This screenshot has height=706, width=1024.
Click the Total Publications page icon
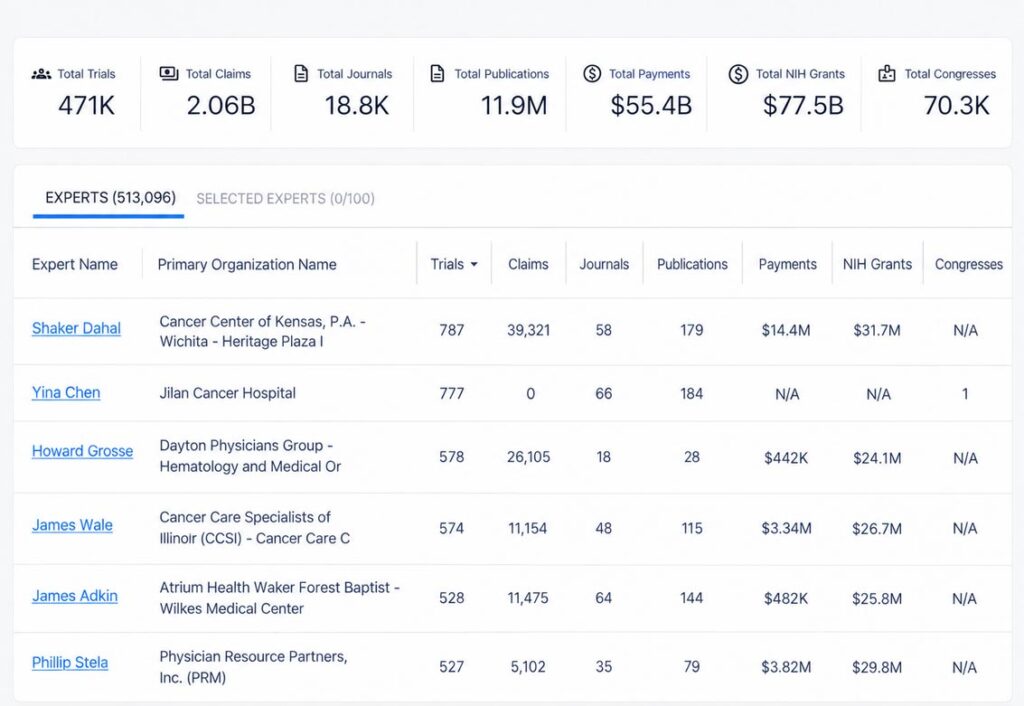pos(438,73)
